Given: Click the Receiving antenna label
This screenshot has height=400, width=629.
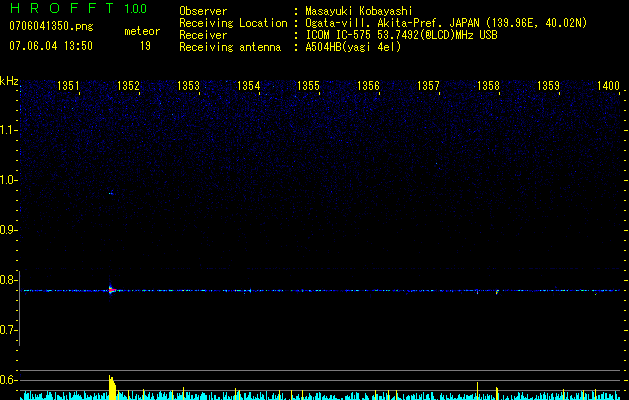Looking at the screenshot, I should click(x=230, y=47).
